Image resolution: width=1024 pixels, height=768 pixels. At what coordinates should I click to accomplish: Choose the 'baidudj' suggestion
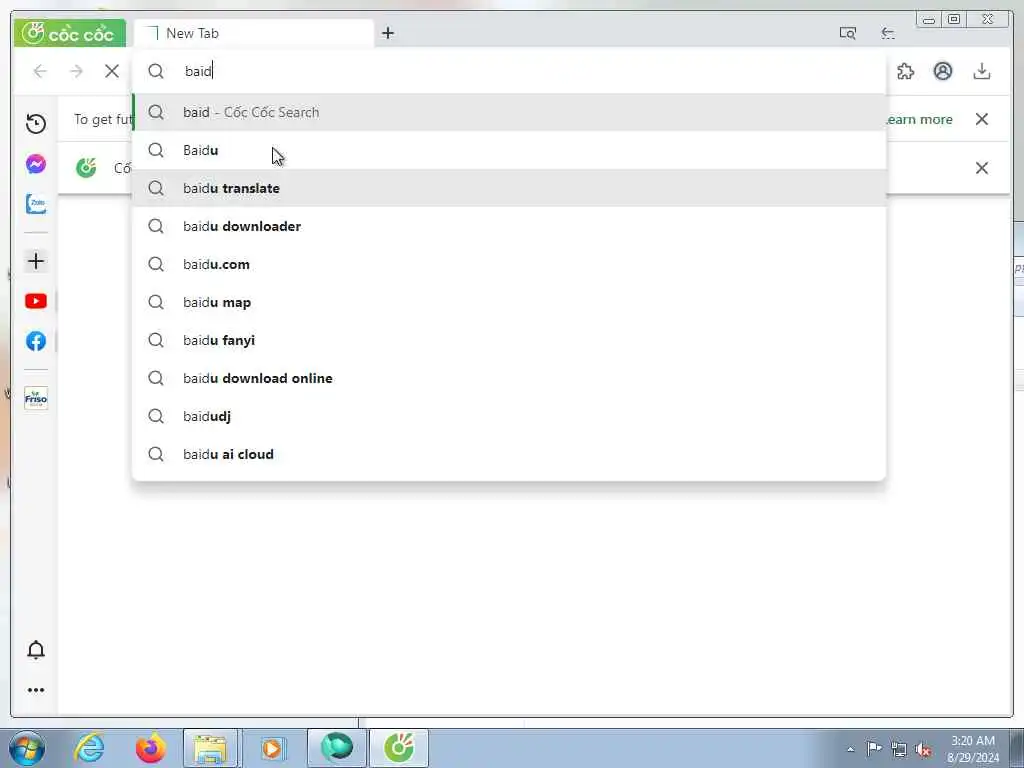tap(509, 416)
